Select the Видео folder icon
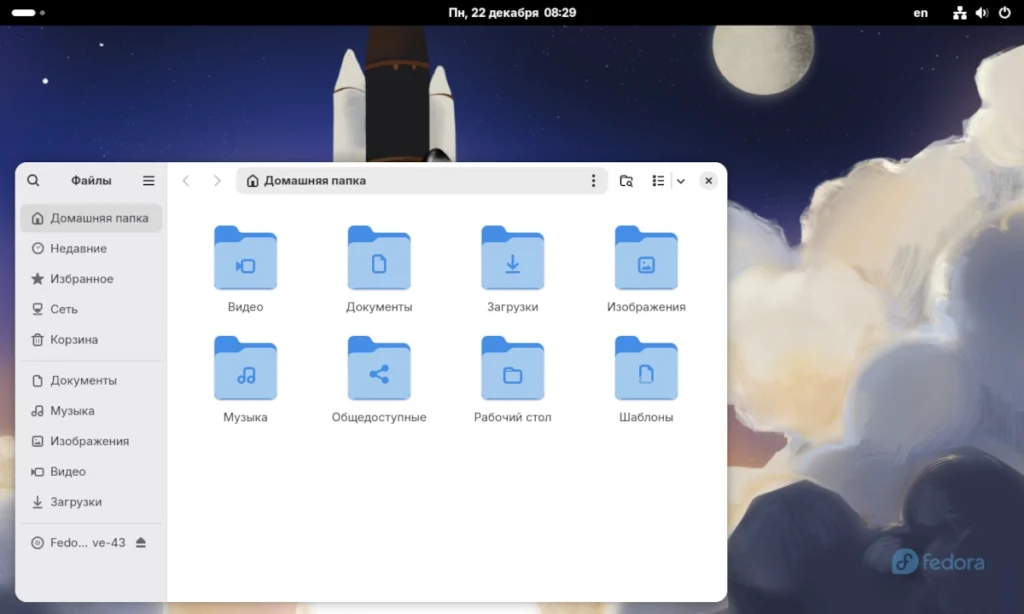Screen dimensions: 1024x614 click(246, 257)
